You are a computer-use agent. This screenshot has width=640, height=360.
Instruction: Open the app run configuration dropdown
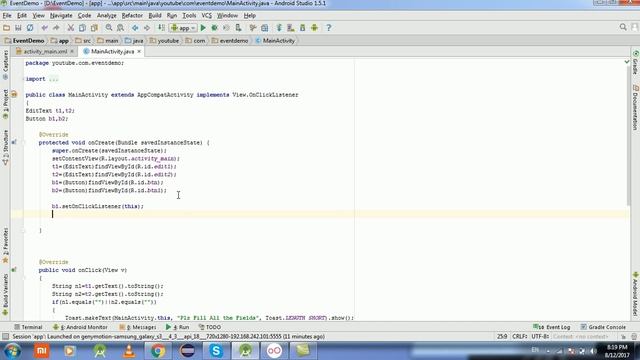pyautogui.click(x=183, y=28)
